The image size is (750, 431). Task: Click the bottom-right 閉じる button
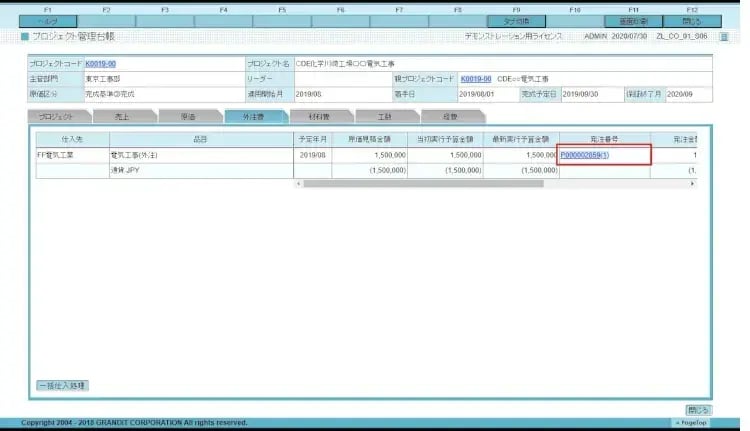(698, 410)
